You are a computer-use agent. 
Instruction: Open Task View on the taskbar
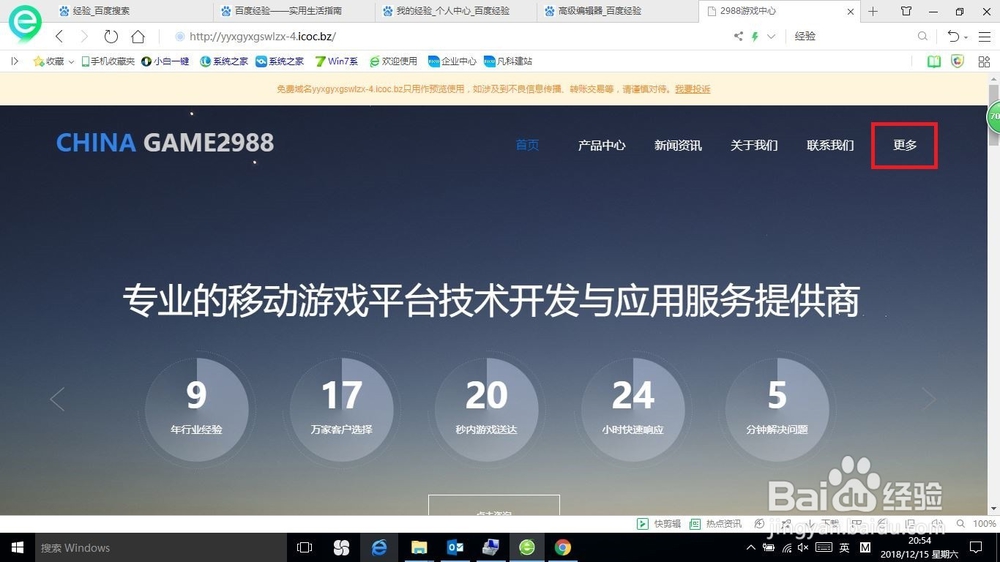click(x=305, y=547)
